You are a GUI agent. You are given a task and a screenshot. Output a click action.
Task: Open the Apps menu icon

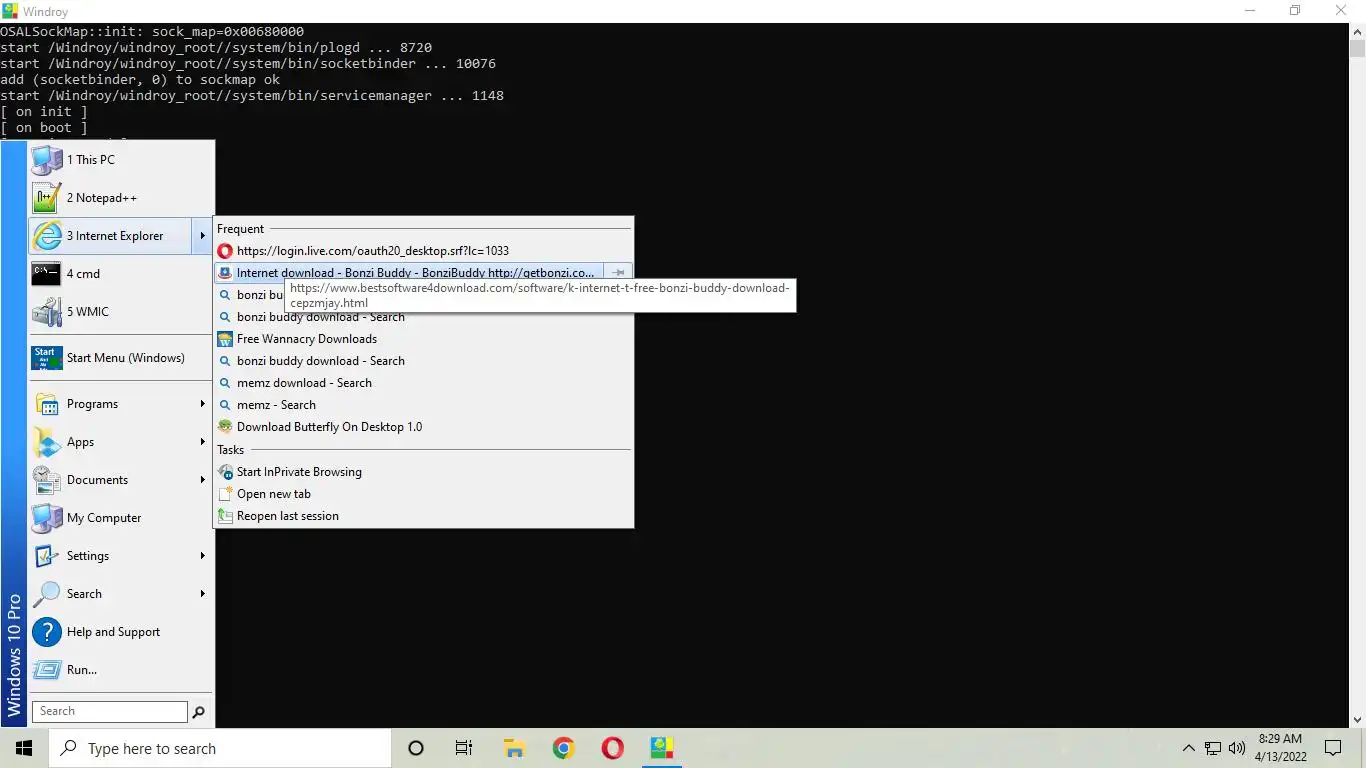coord(46,442)
